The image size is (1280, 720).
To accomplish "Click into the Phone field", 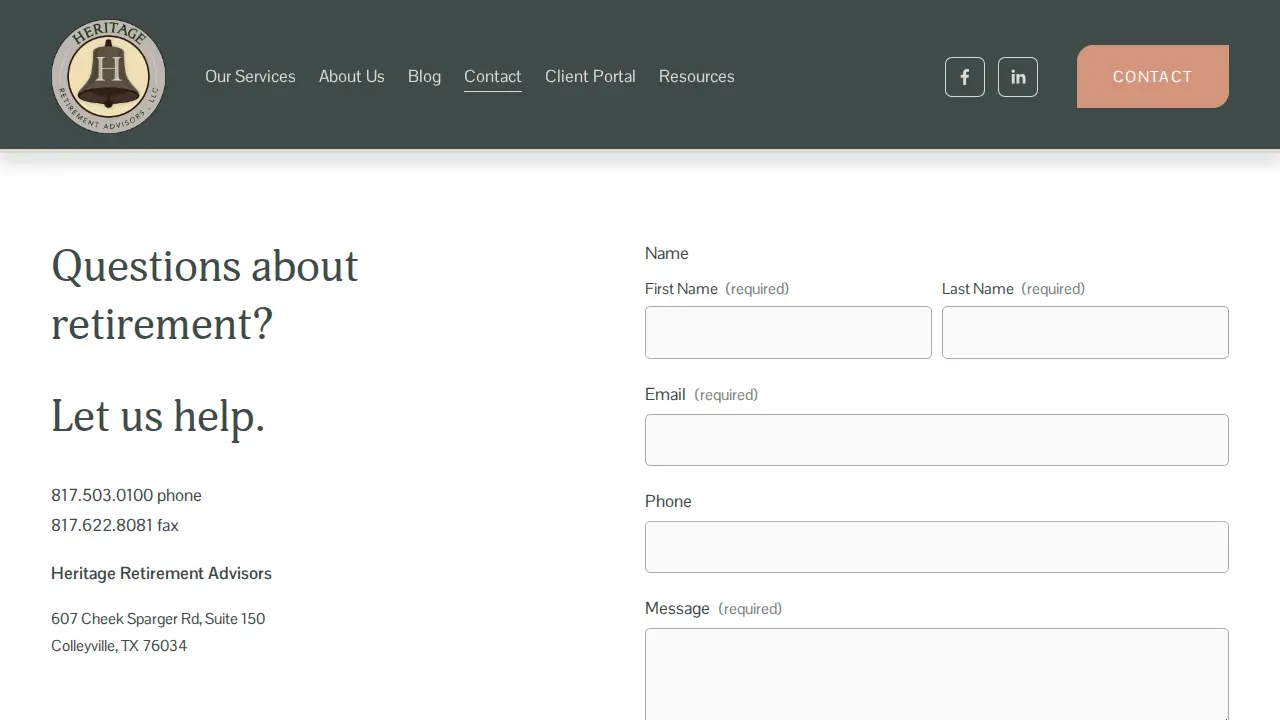I will [x=937, y=547].
